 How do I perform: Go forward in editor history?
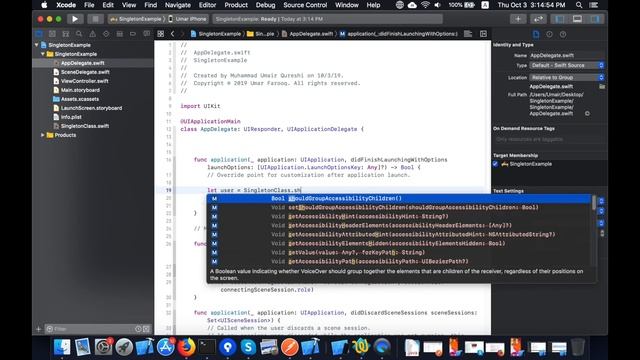pos(182,34)
